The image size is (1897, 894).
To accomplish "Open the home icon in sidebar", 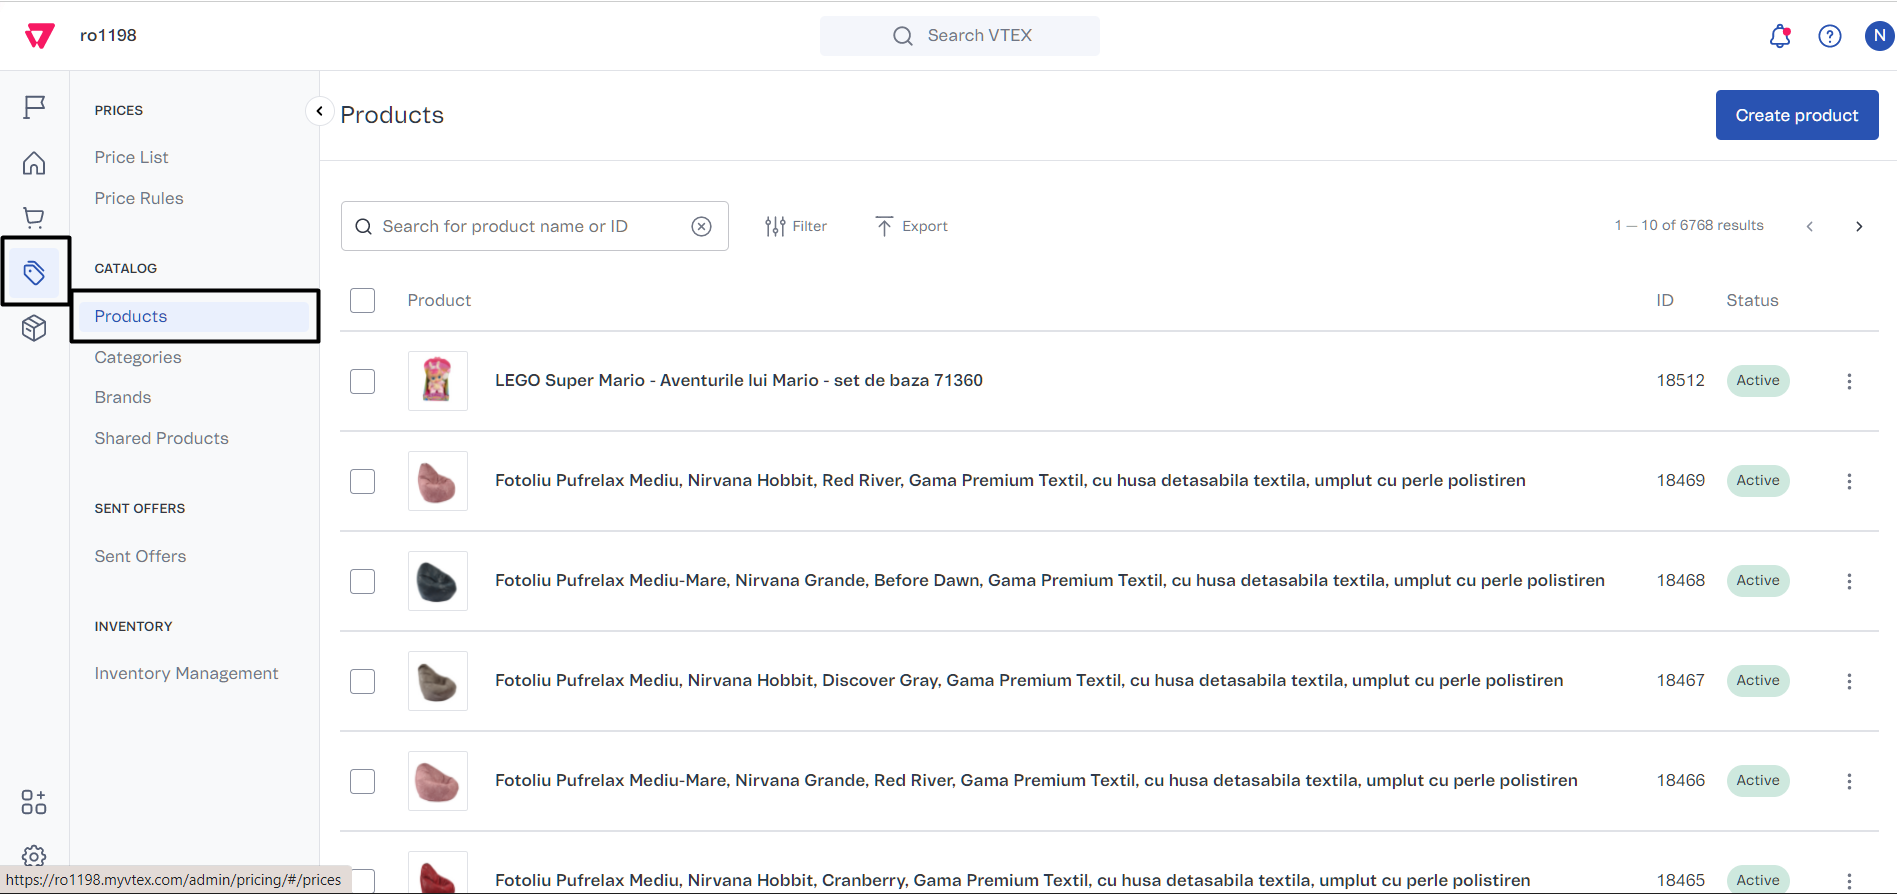I will [34, 163].
